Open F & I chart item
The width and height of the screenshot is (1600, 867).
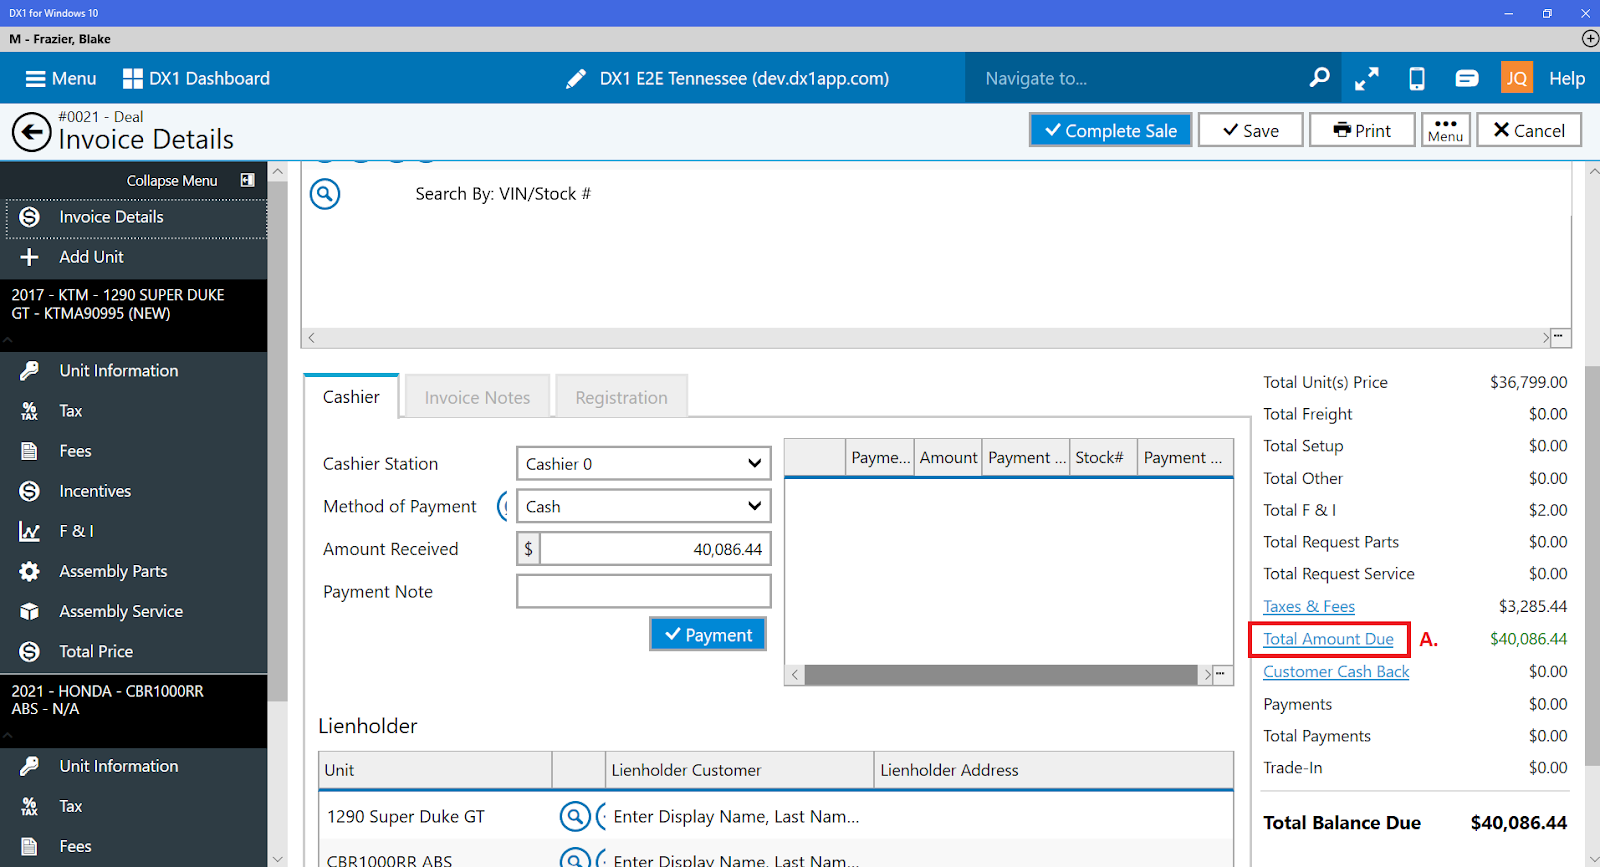point(134,531)
